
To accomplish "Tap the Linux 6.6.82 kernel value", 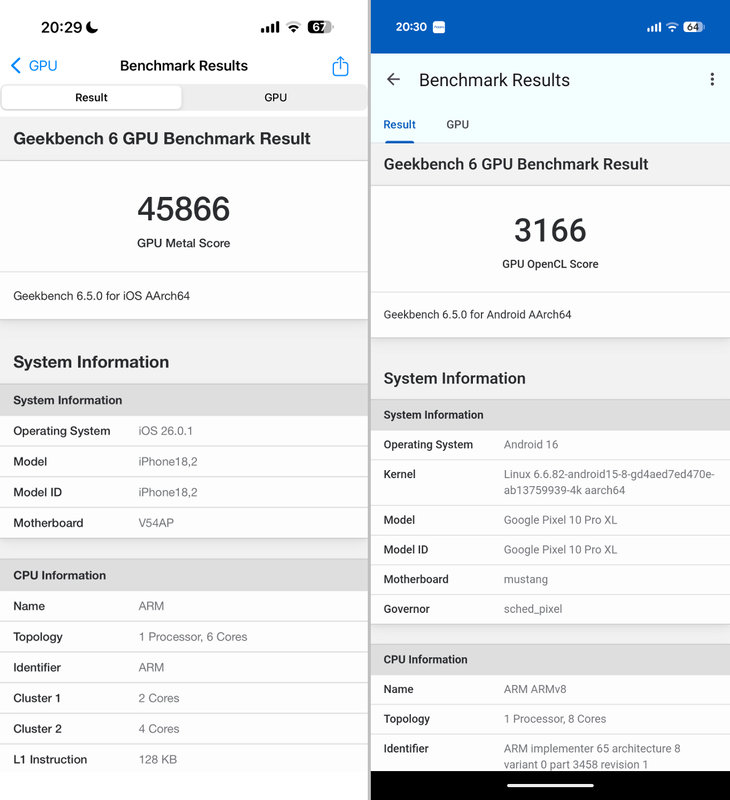I will [609, 482].
